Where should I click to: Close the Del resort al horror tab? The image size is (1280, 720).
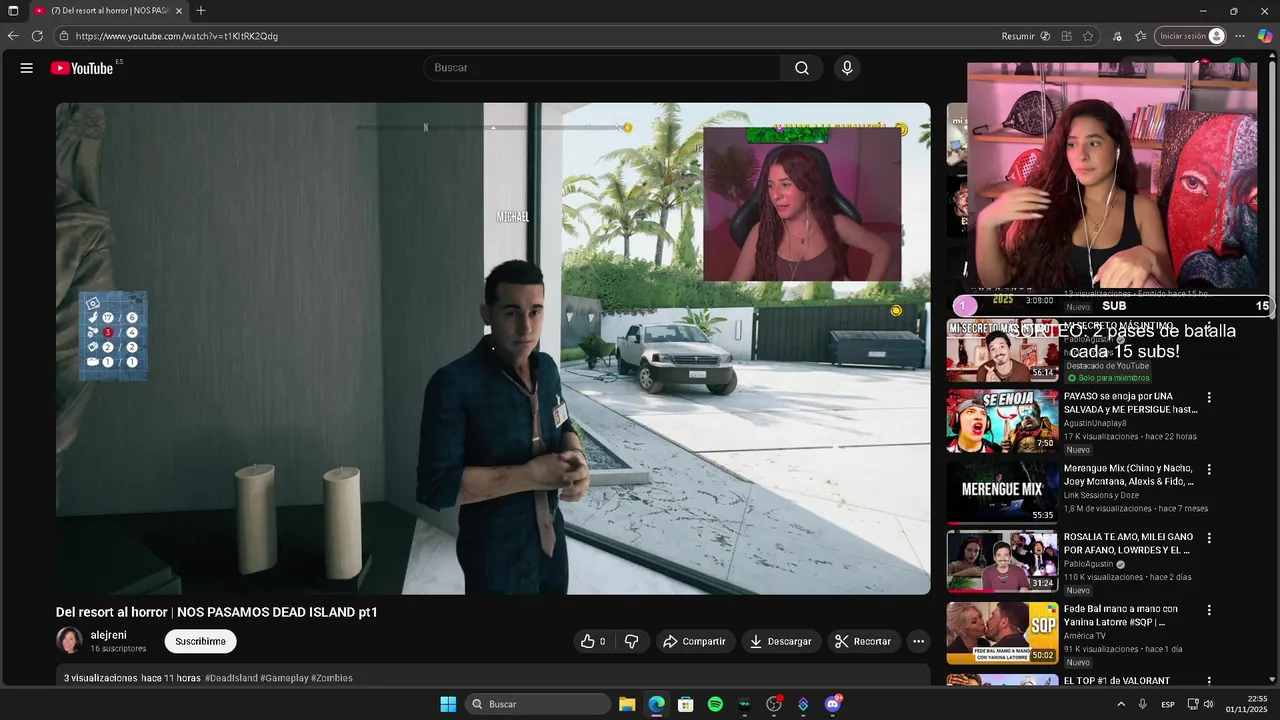tap(179, 11)
